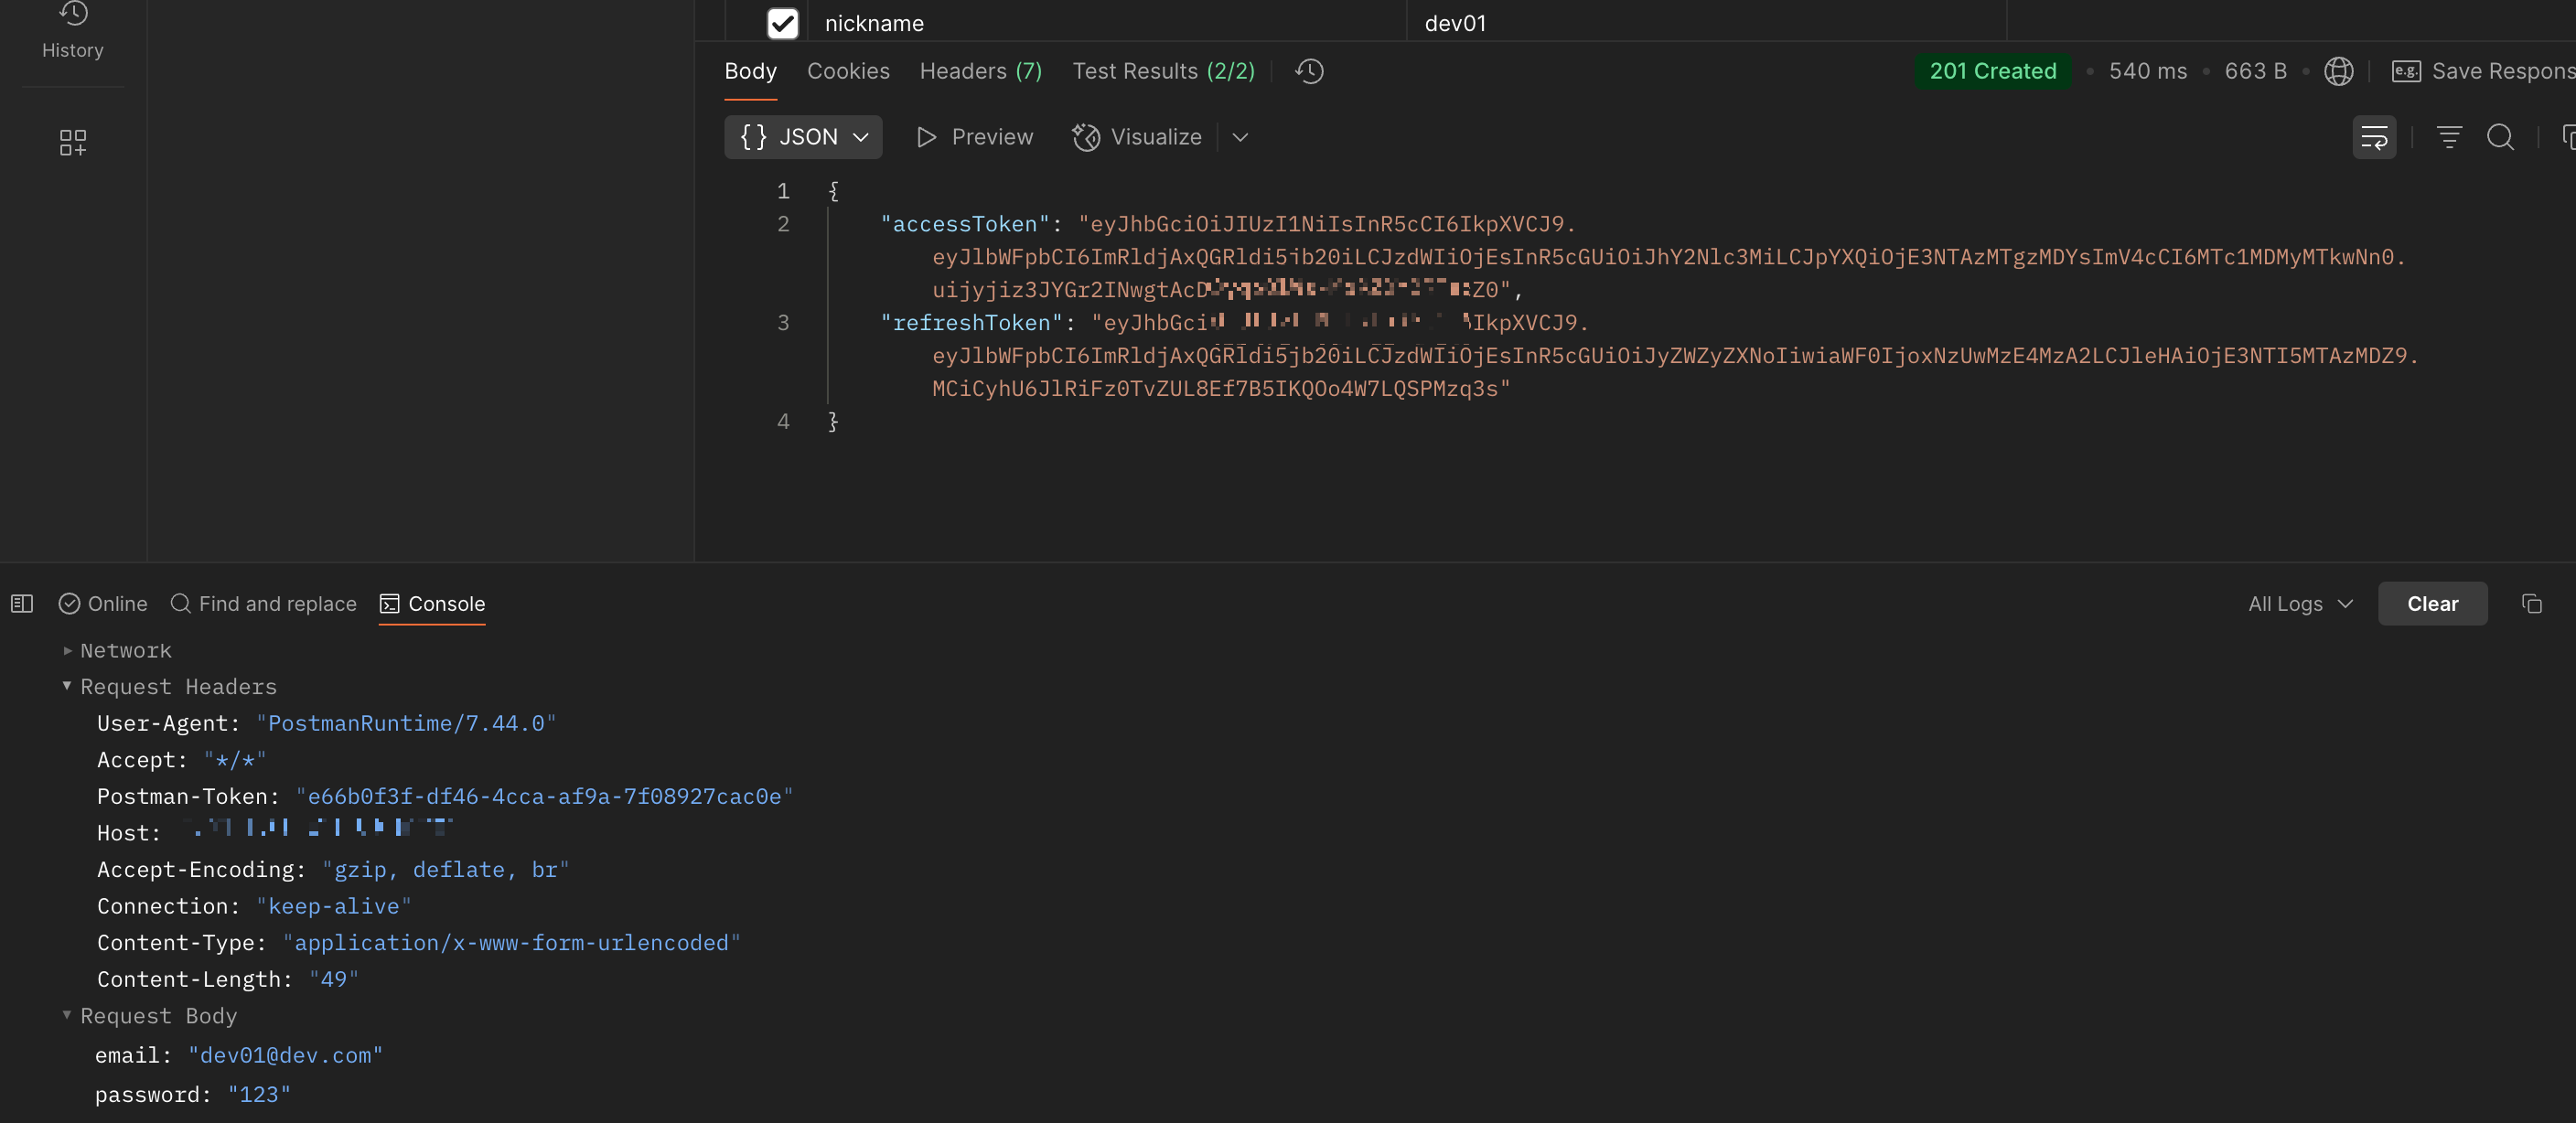Toggle word wrap in response body

(x=2373, y=137)
